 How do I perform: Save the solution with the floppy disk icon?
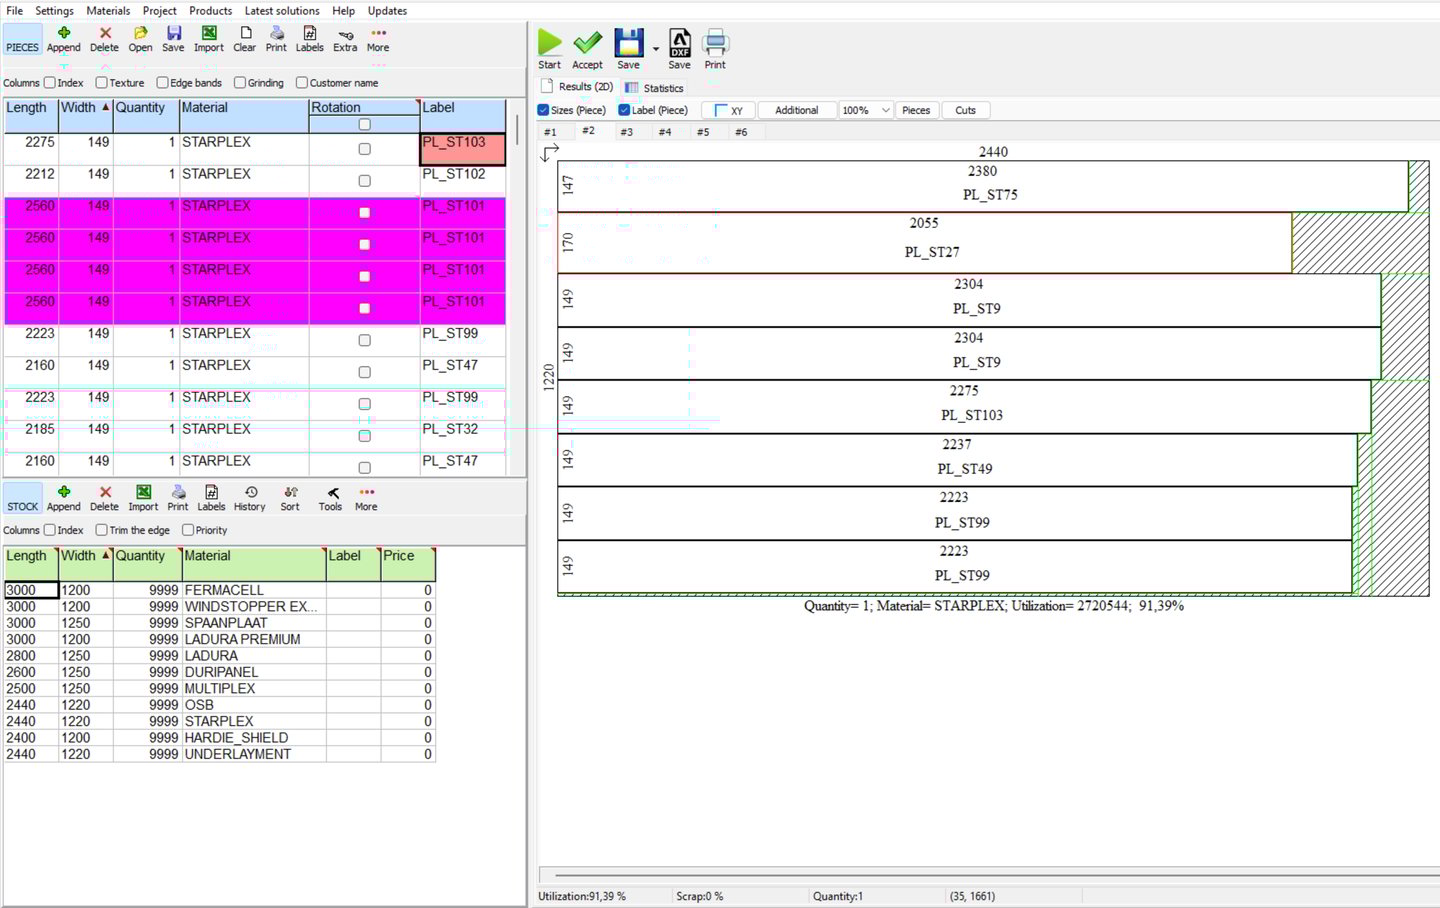coord(628,49)
